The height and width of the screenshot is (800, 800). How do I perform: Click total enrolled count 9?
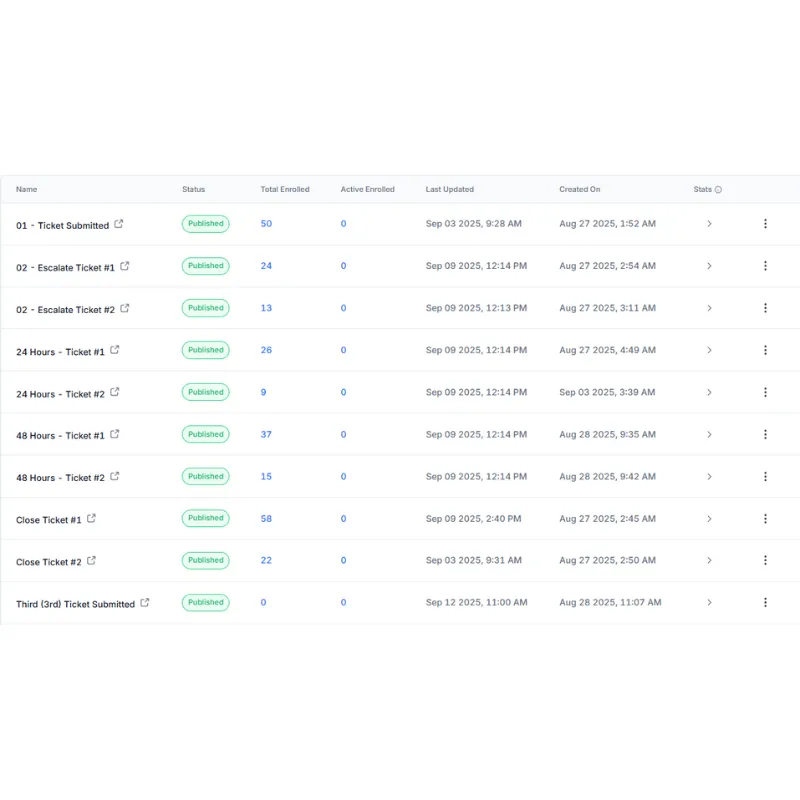pos(263,392)
